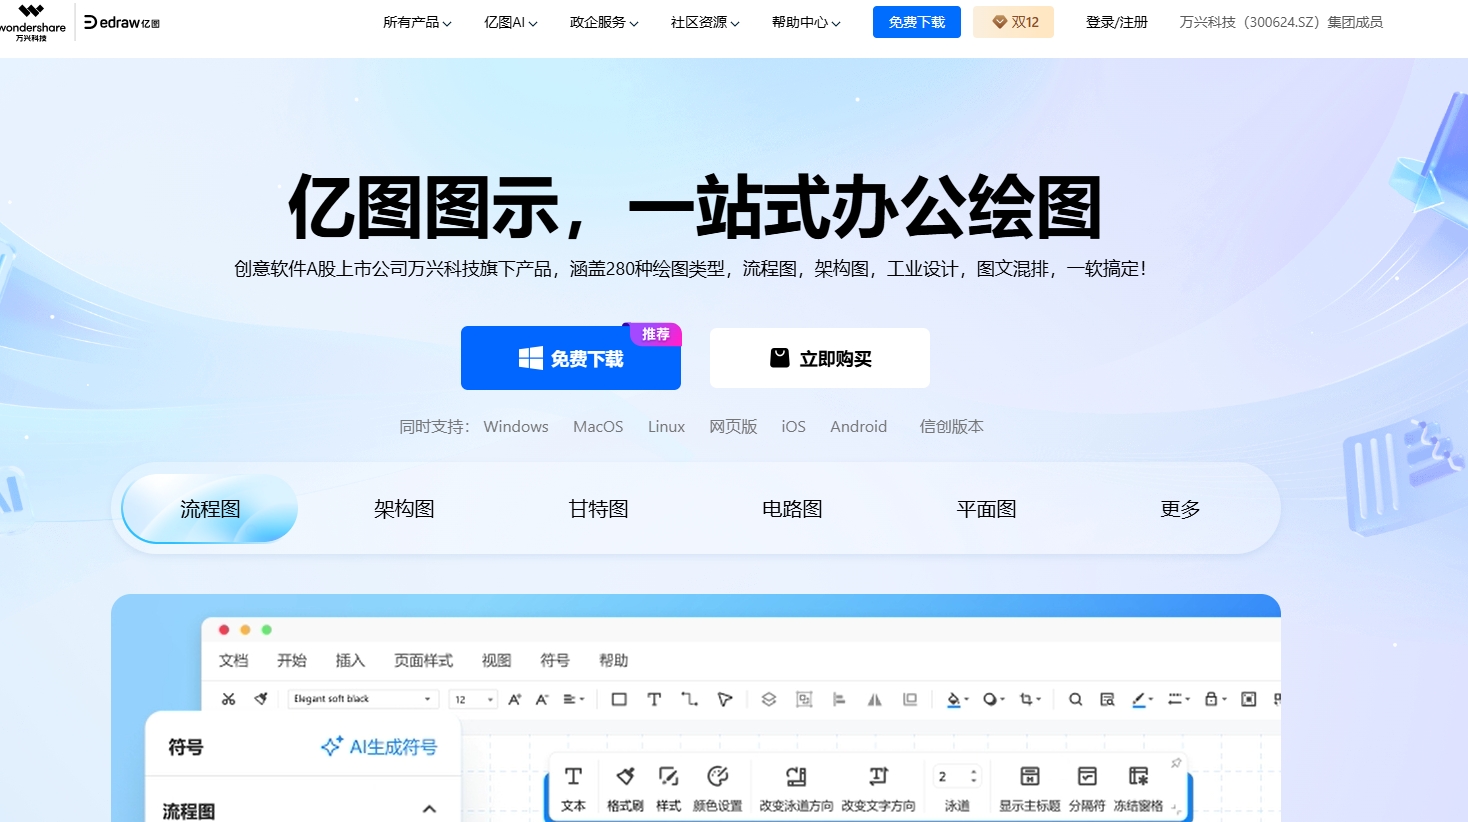The height and width of the screenshot is (822, 1468).
Task: Click the group objects icon
Action: pos(804,699)
